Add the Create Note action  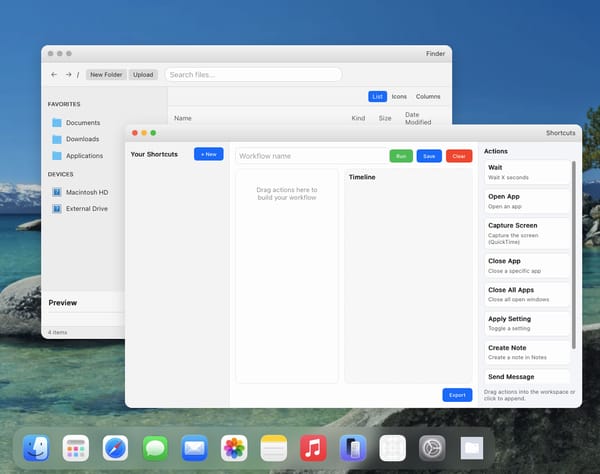[527, 352]
